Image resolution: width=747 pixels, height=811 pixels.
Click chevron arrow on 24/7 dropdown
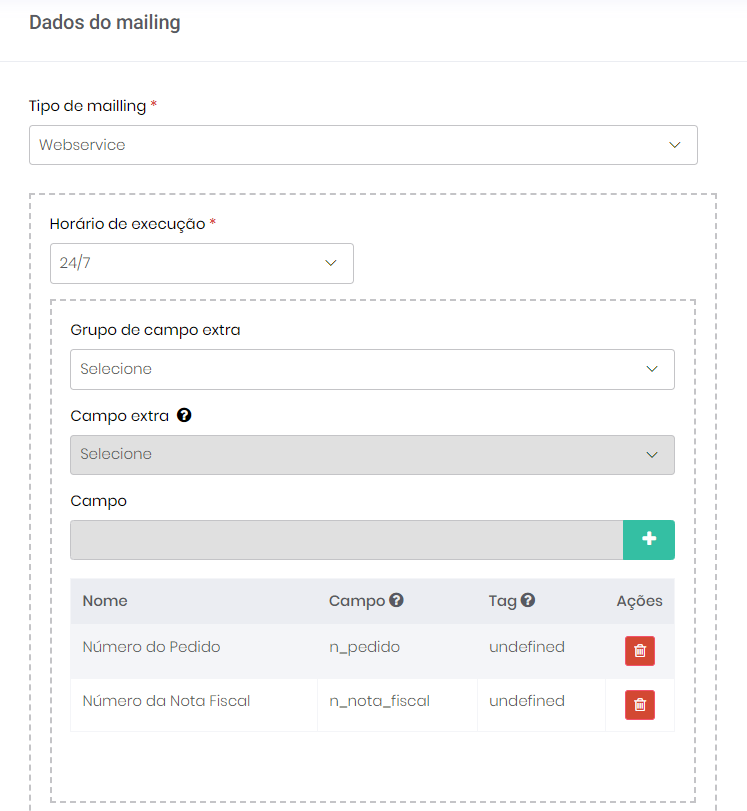331,264
